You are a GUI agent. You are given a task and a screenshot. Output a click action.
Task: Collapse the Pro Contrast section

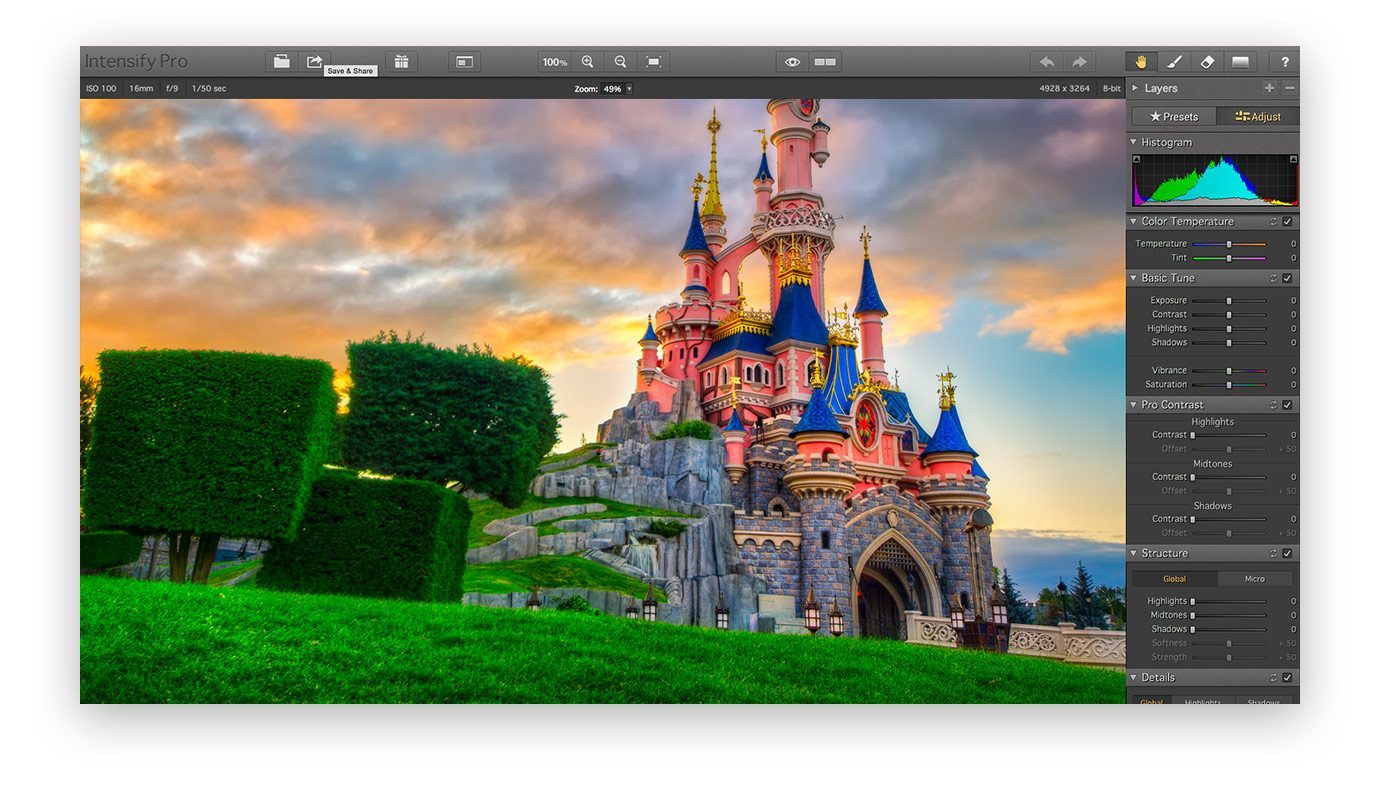(x=1134, y=405)
